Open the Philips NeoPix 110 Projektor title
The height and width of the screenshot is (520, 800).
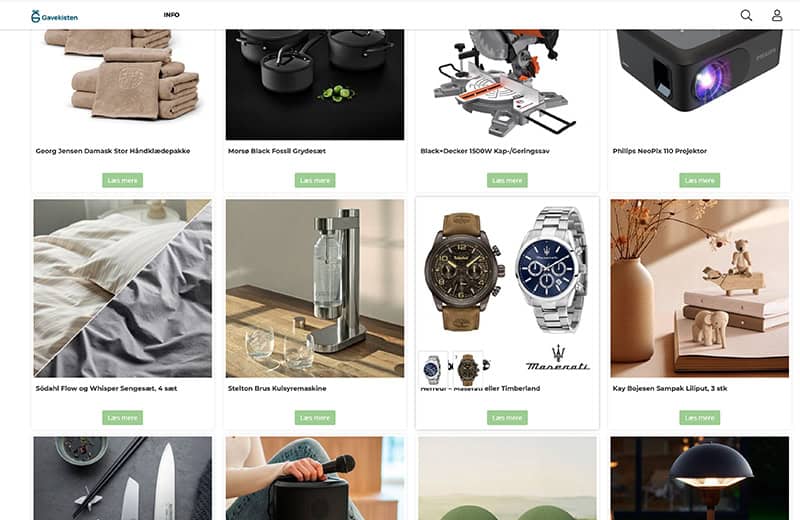pyautogui.click(x=660, y=151)
